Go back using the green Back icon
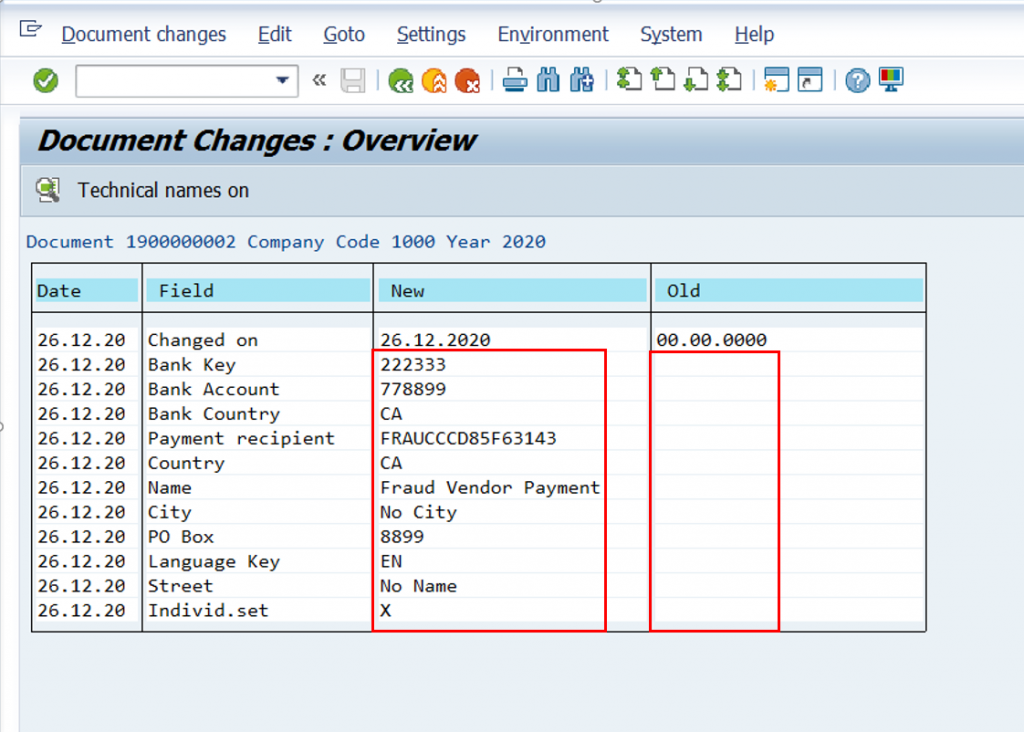This screenshot has height=732, width=1024. pos(400,81)
